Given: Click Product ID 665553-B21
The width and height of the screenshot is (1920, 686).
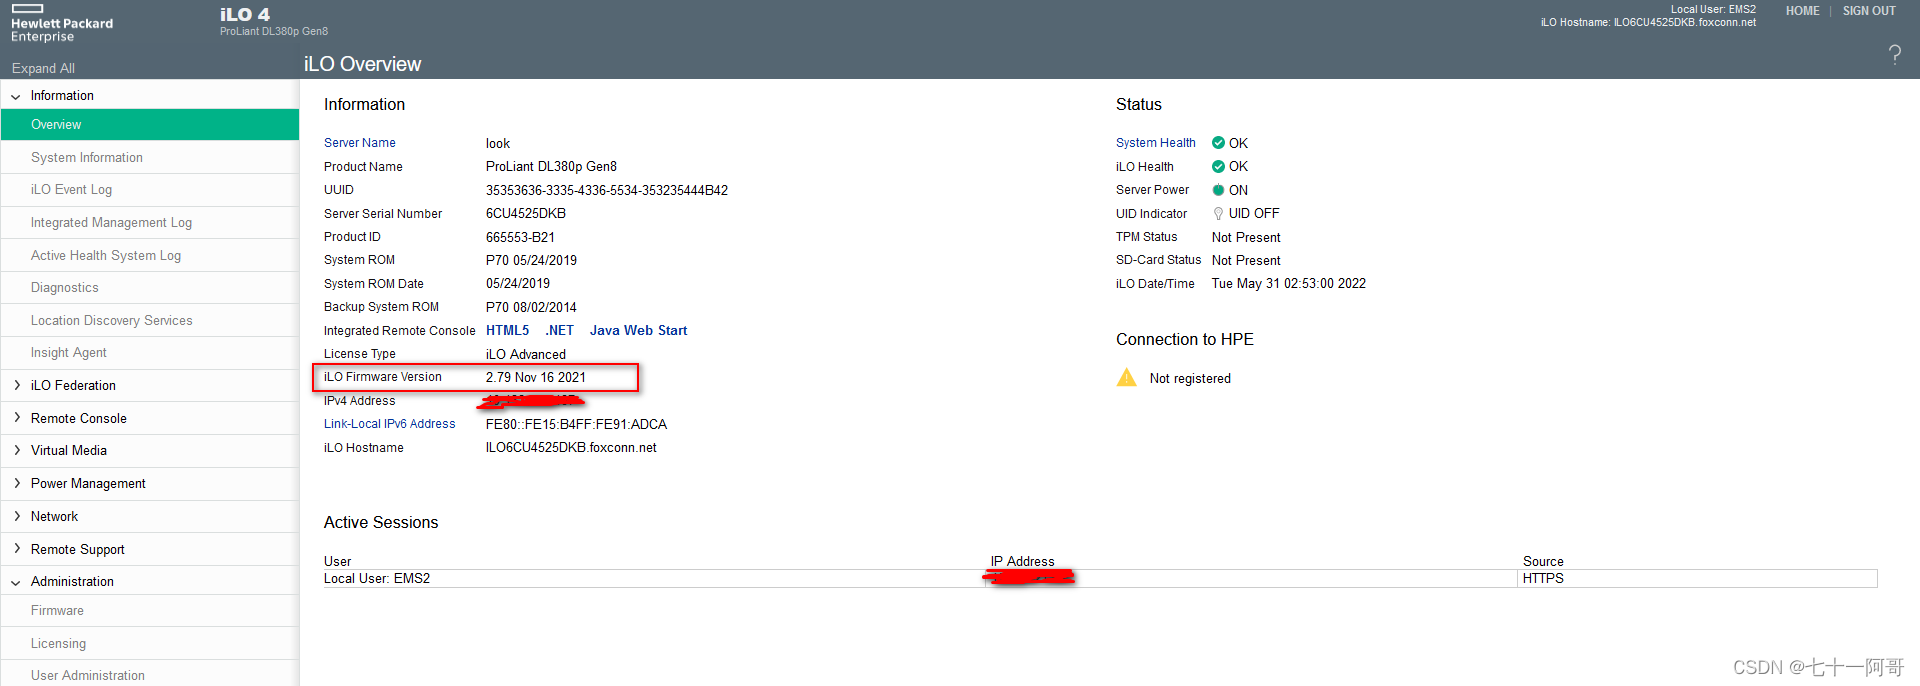Looking at the screenshot, I should click(520, 237).
